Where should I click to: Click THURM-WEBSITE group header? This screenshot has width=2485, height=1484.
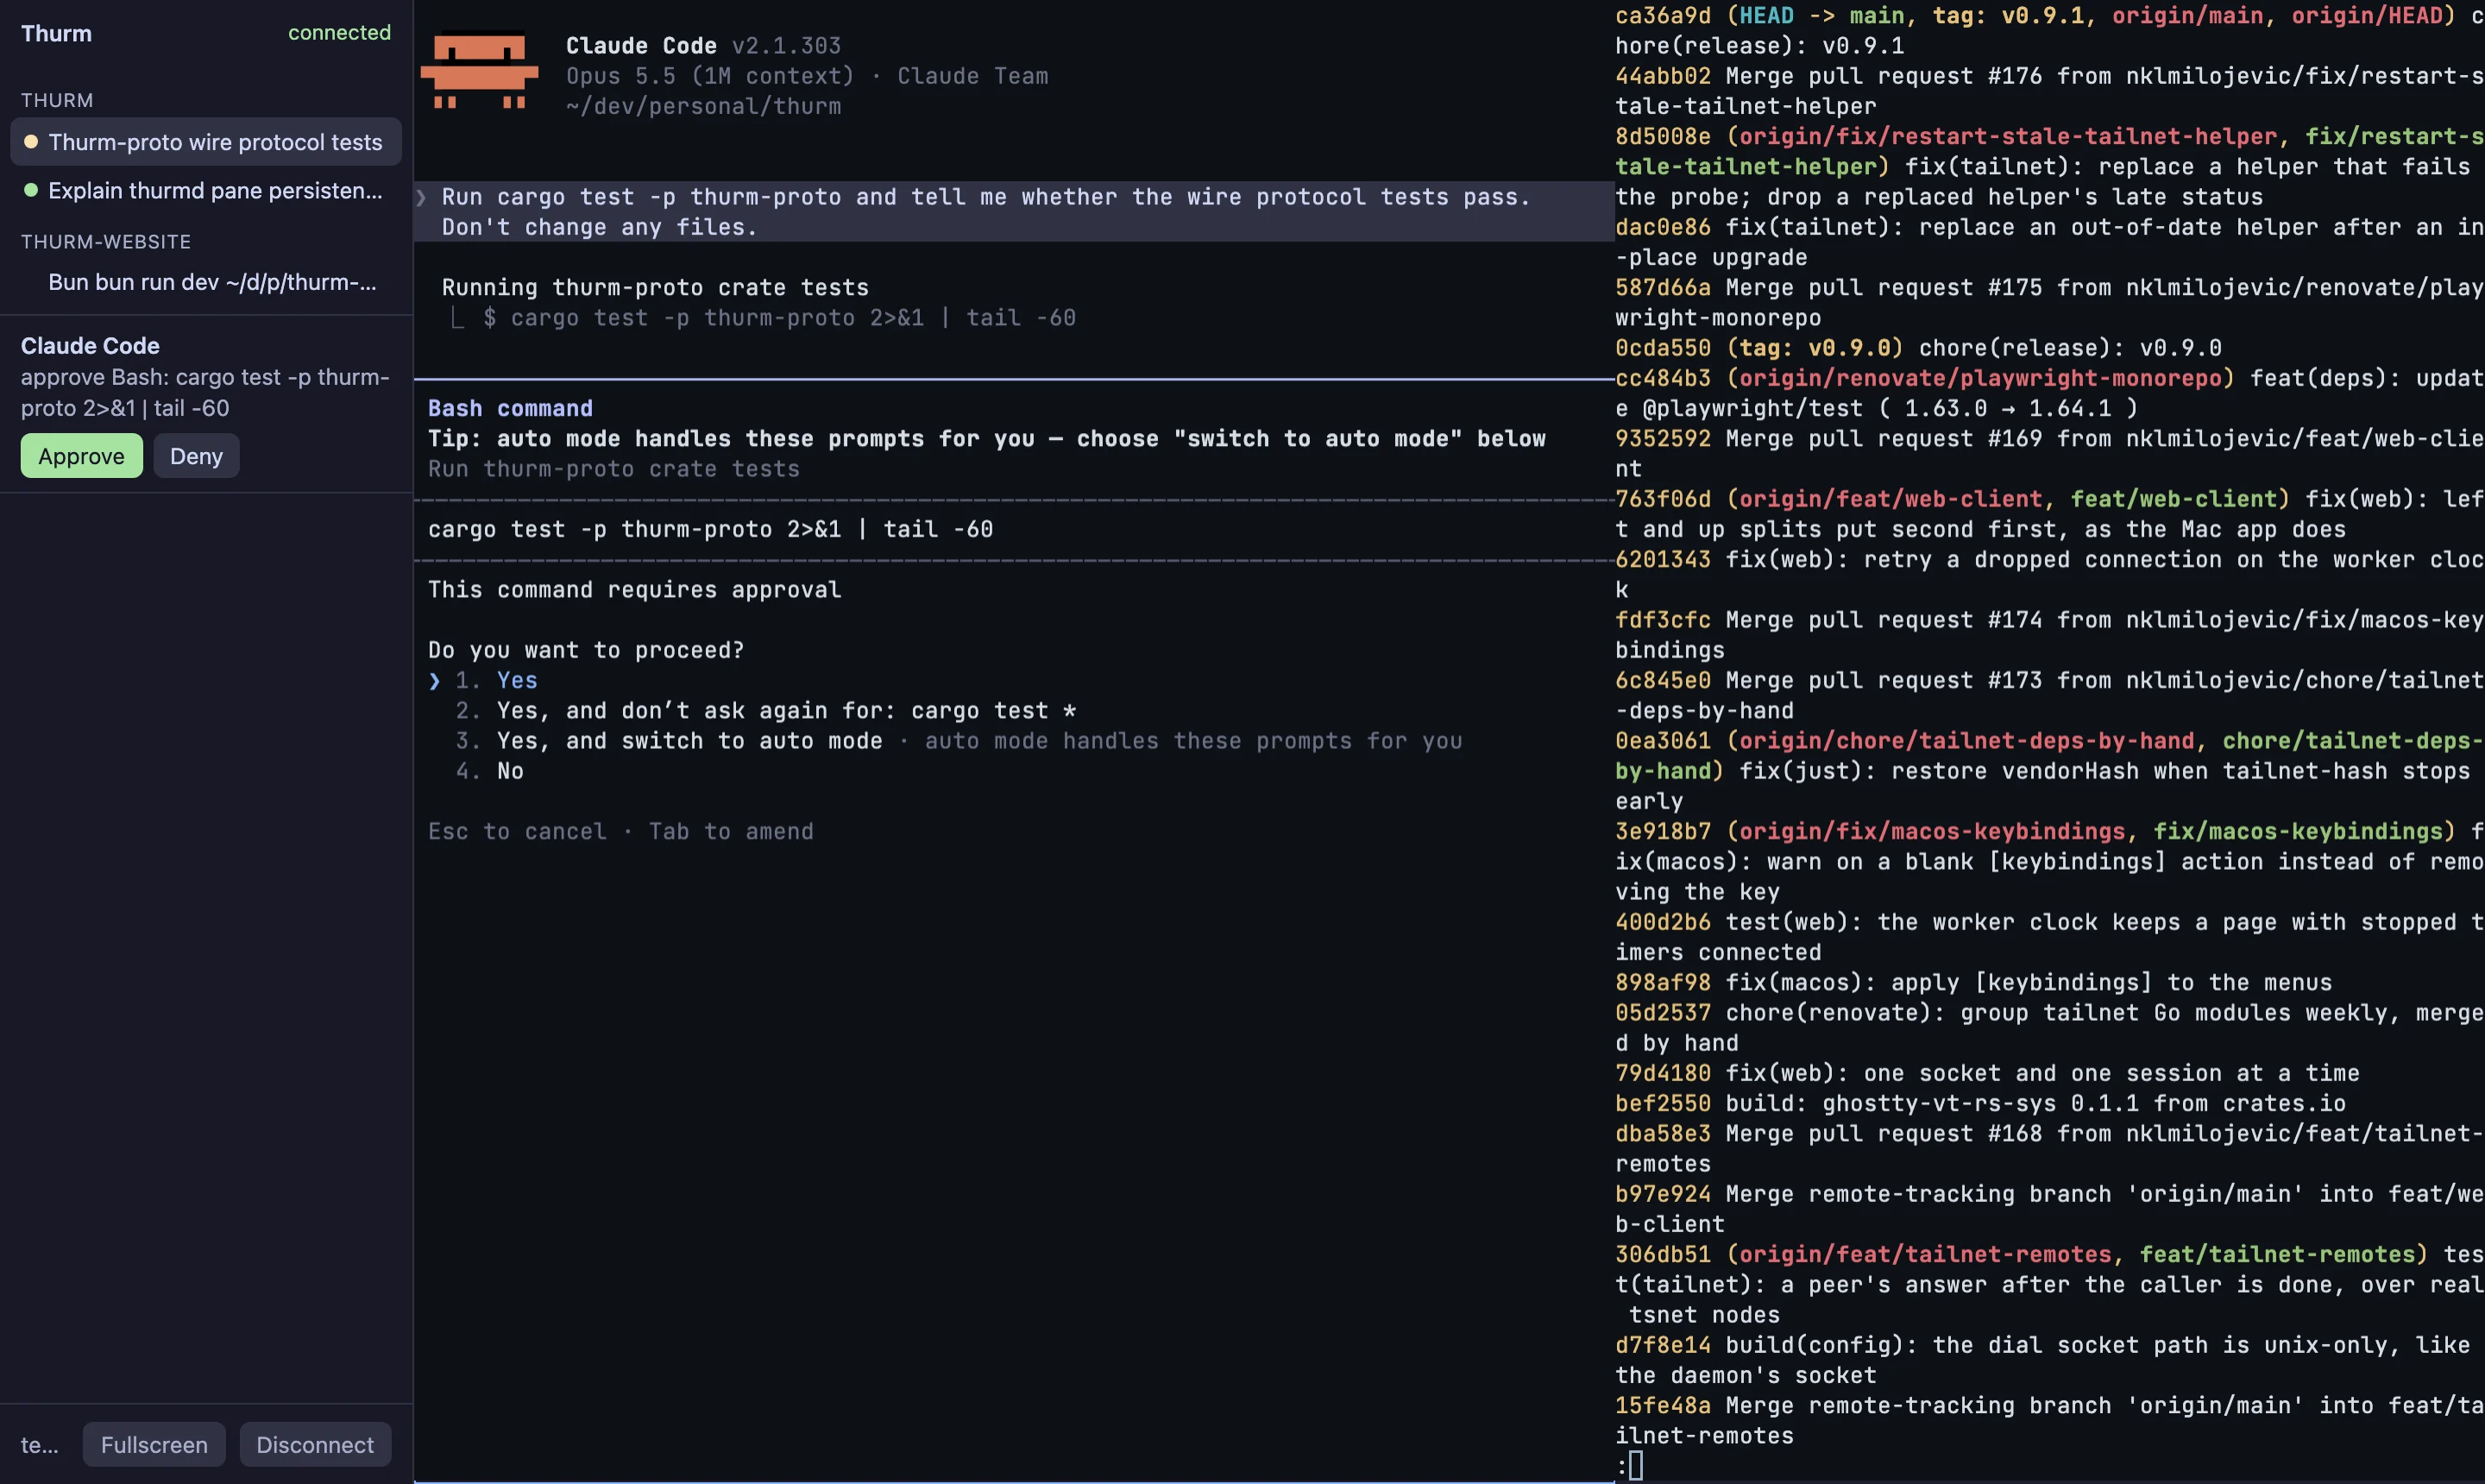pos(106,242)
